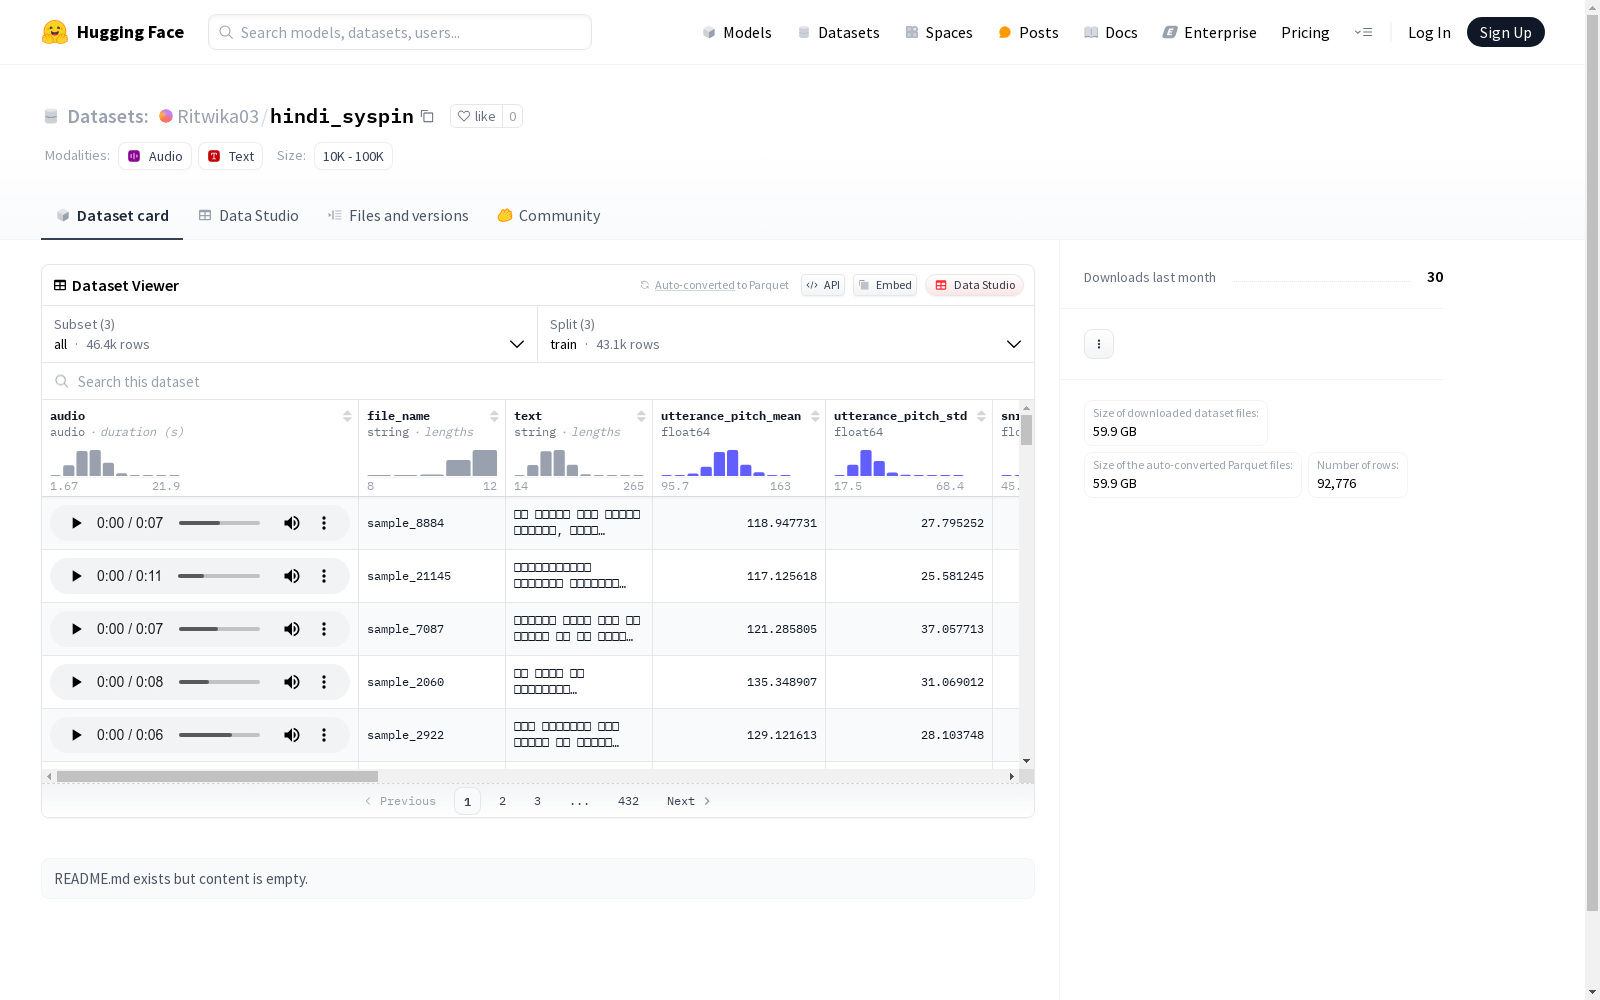1600x1000 pixels.
Task: Click the scroll-right arrow of table
Action: coord(1011,776)
